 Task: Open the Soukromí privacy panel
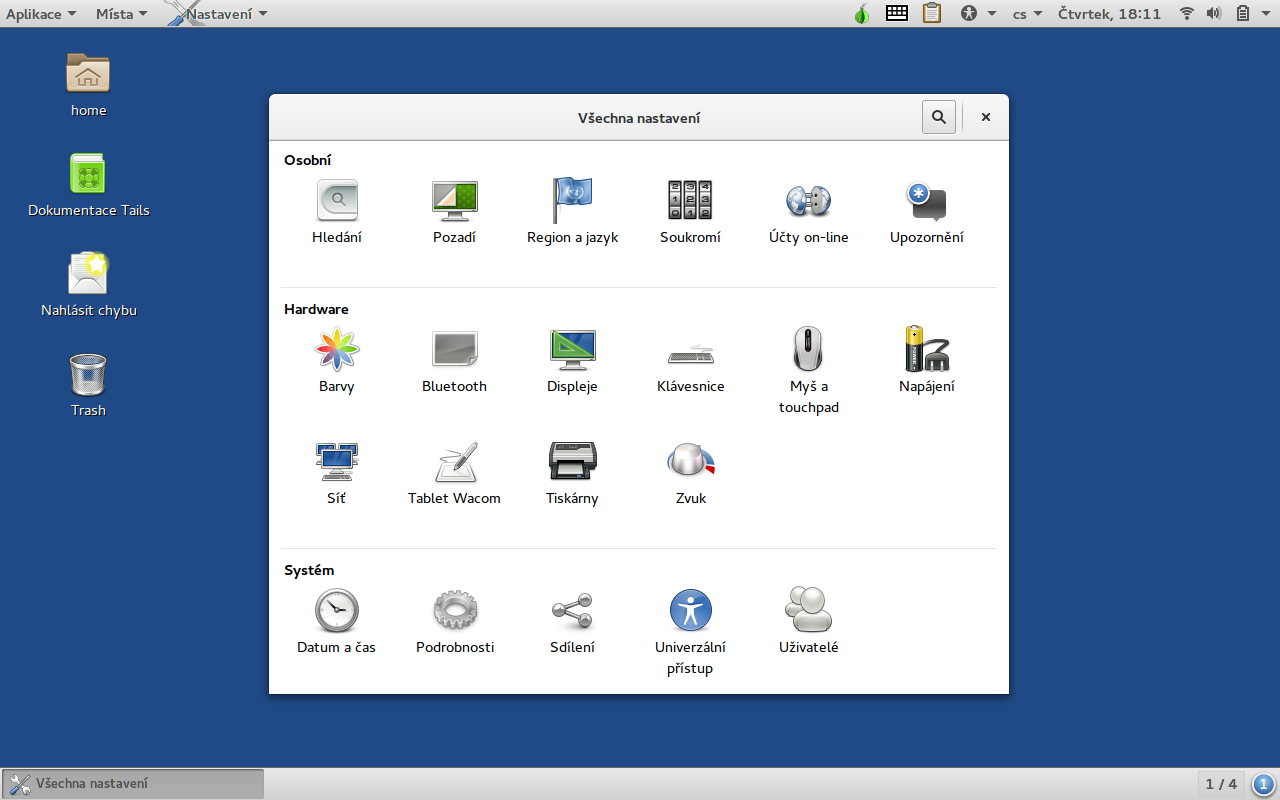[x=690, y=212]
